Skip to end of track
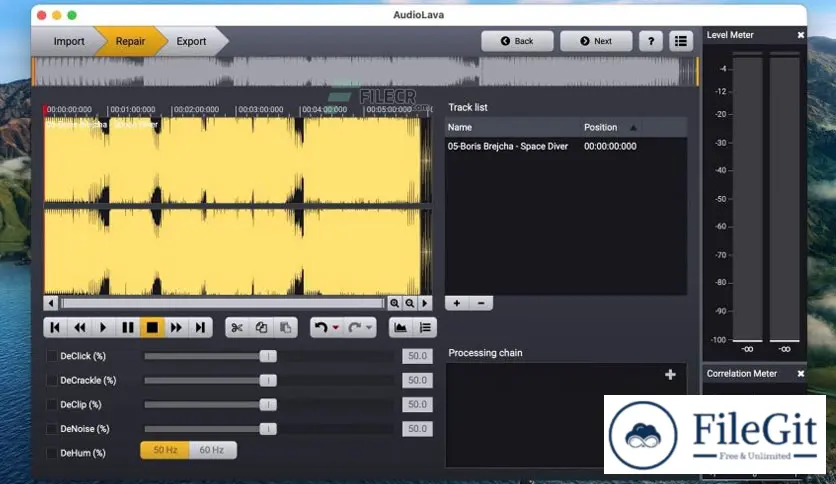This screenshot has width=836, height=484. click(x=200, y=327)
